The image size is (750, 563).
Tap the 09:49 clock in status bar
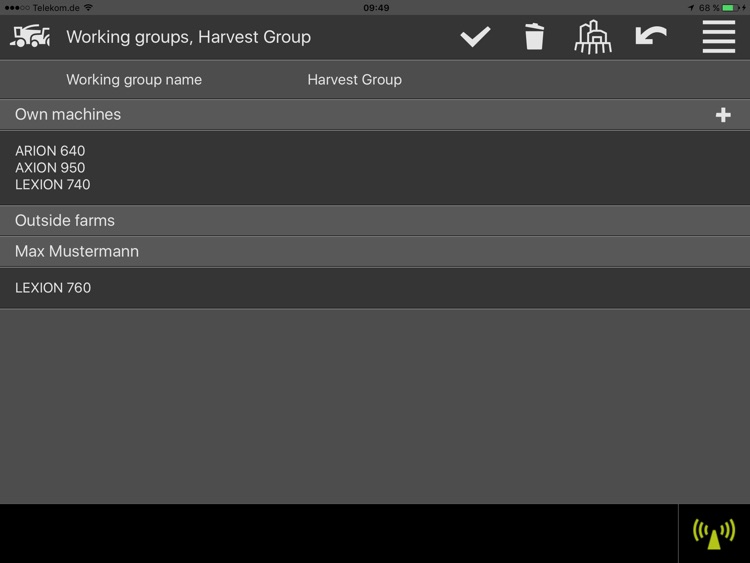376,8
